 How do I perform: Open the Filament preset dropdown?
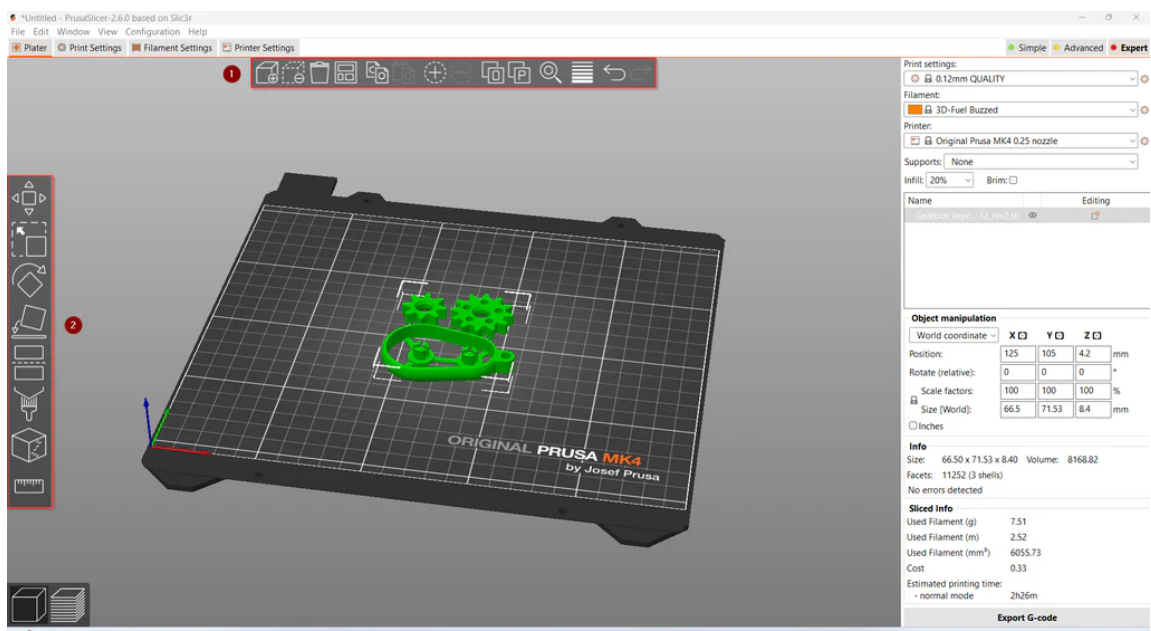tap(1021, 110)
